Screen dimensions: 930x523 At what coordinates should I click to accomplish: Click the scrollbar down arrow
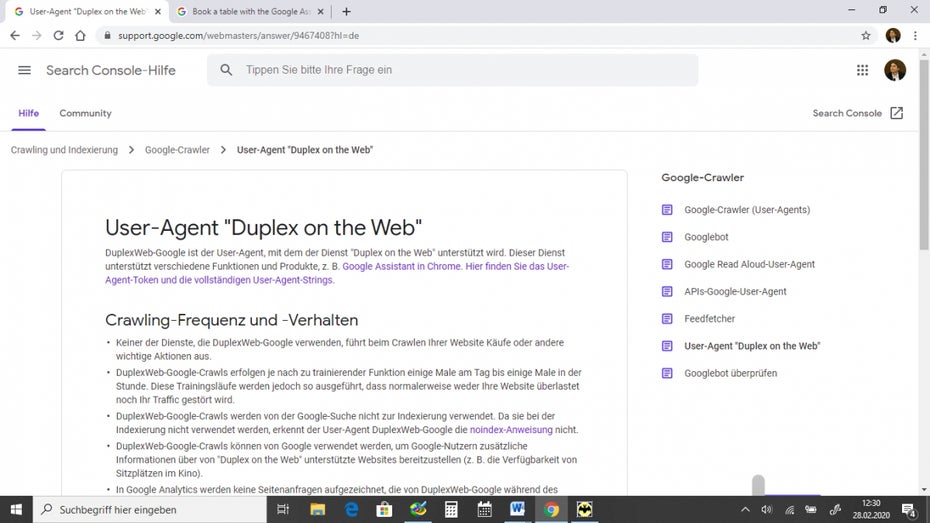[x=924, y=490]
